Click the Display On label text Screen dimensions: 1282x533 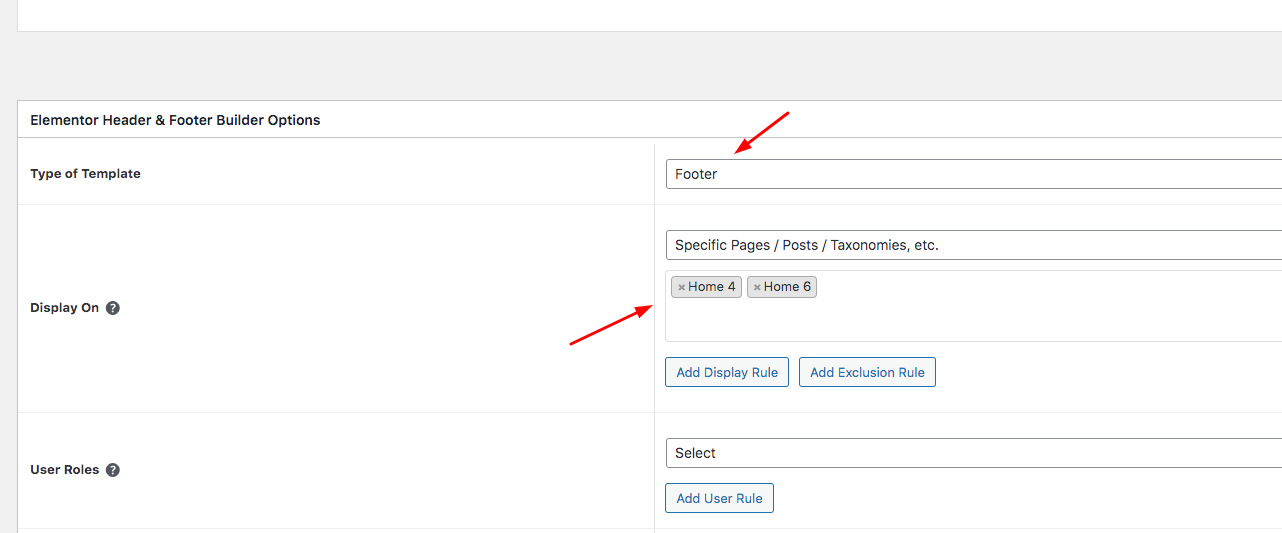click(x=65, y=308)
